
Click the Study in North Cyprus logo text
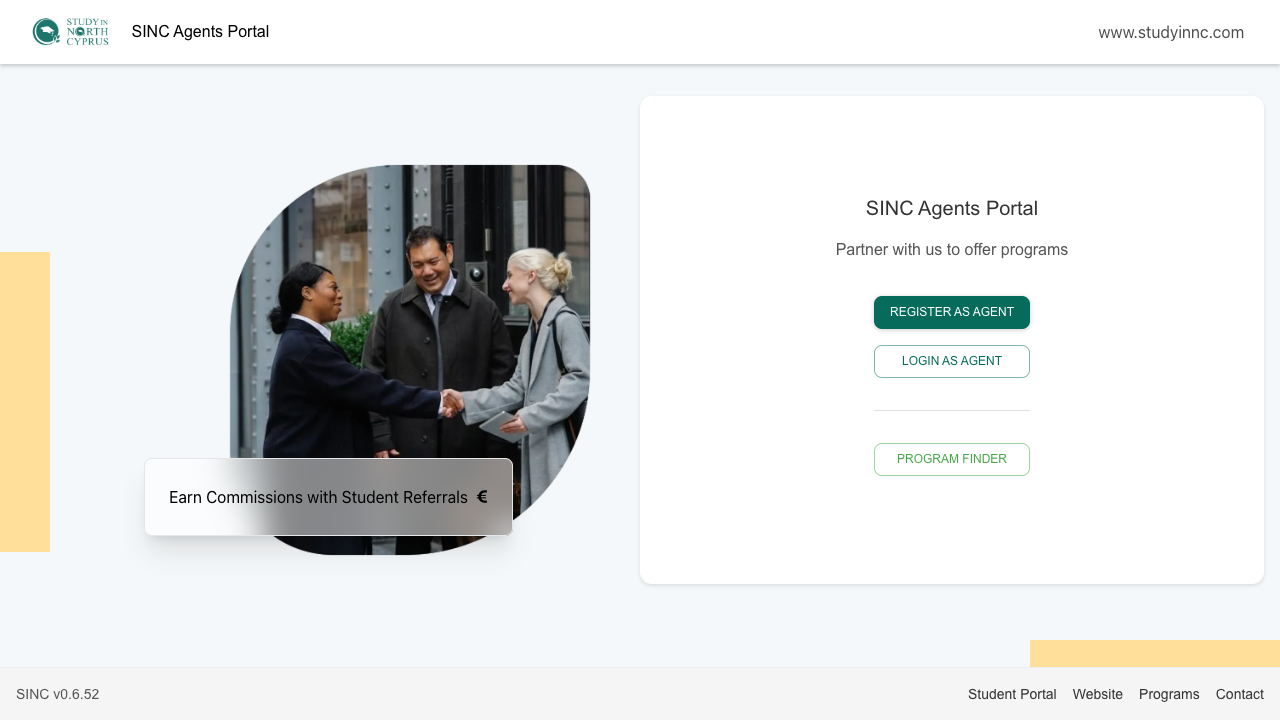pos(87,32)
